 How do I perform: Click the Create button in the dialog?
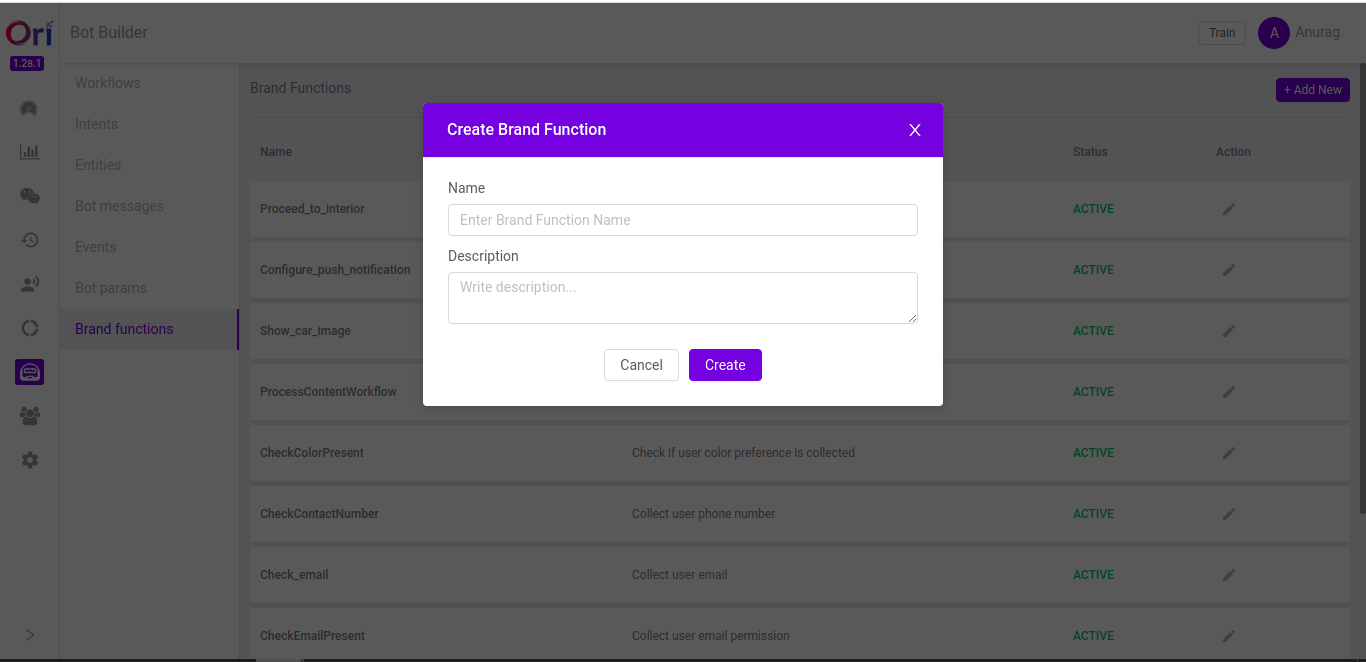[725, 364]
